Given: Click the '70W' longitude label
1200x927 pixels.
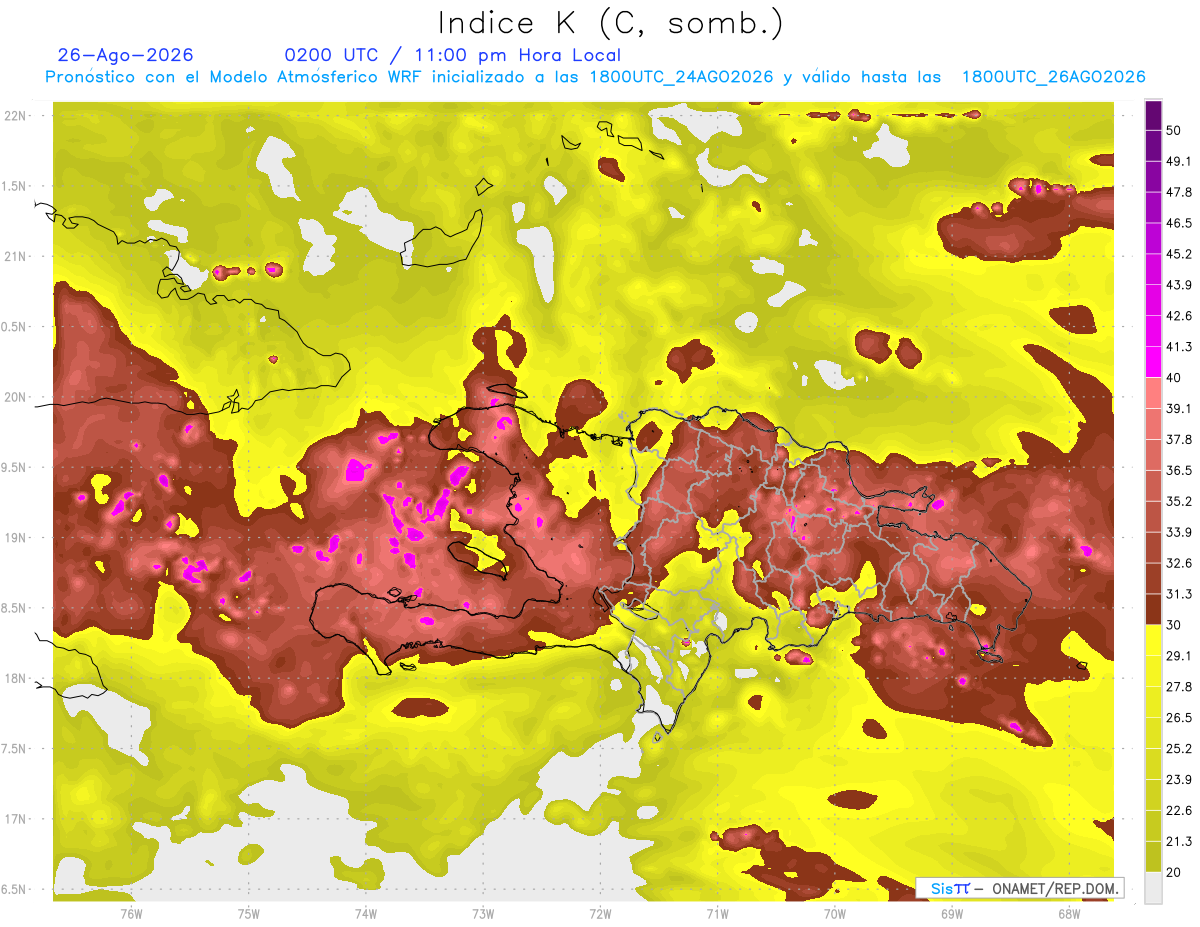Looking at the screenshot, I should (835, 913).
